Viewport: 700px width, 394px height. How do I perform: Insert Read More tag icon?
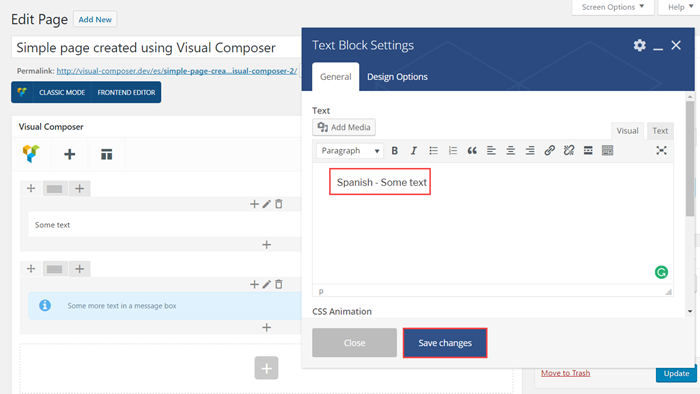pos(588,150)
